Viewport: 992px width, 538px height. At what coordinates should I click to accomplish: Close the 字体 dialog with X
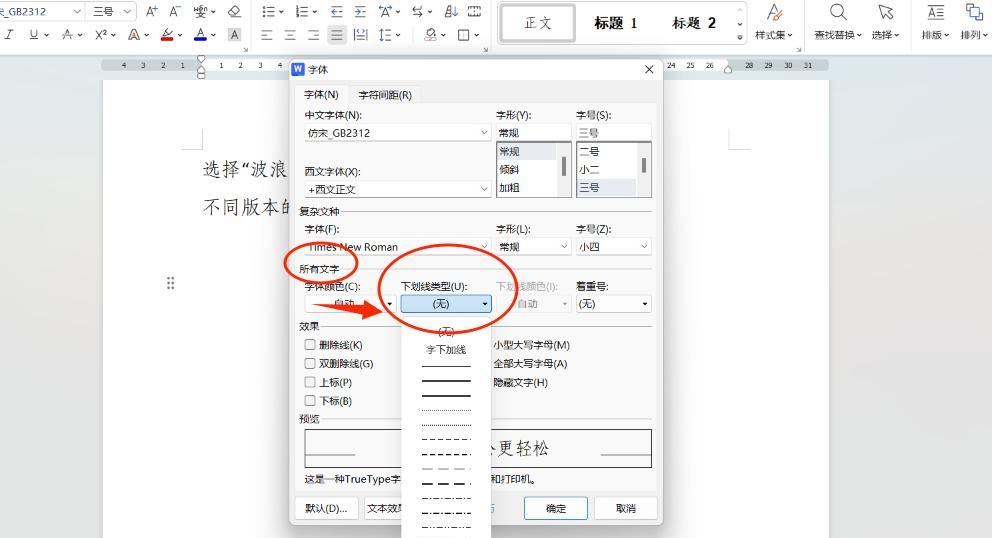[x=649, y=70]
